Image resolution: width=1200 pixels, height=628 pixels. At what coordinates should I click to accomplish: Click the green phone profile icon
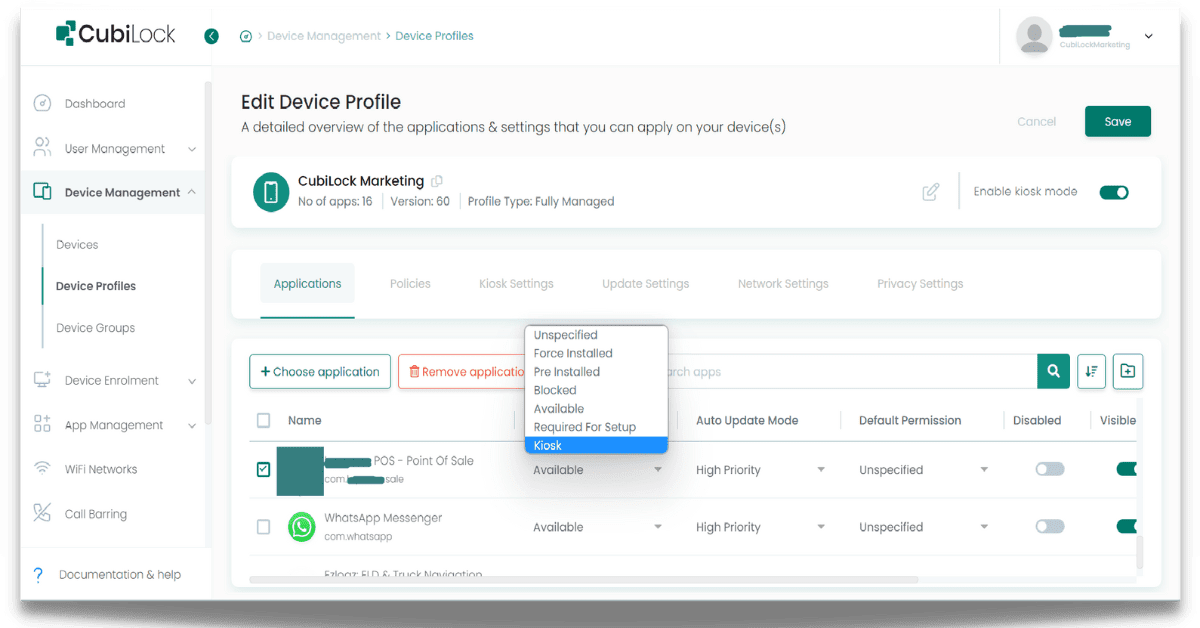[270, 192]
